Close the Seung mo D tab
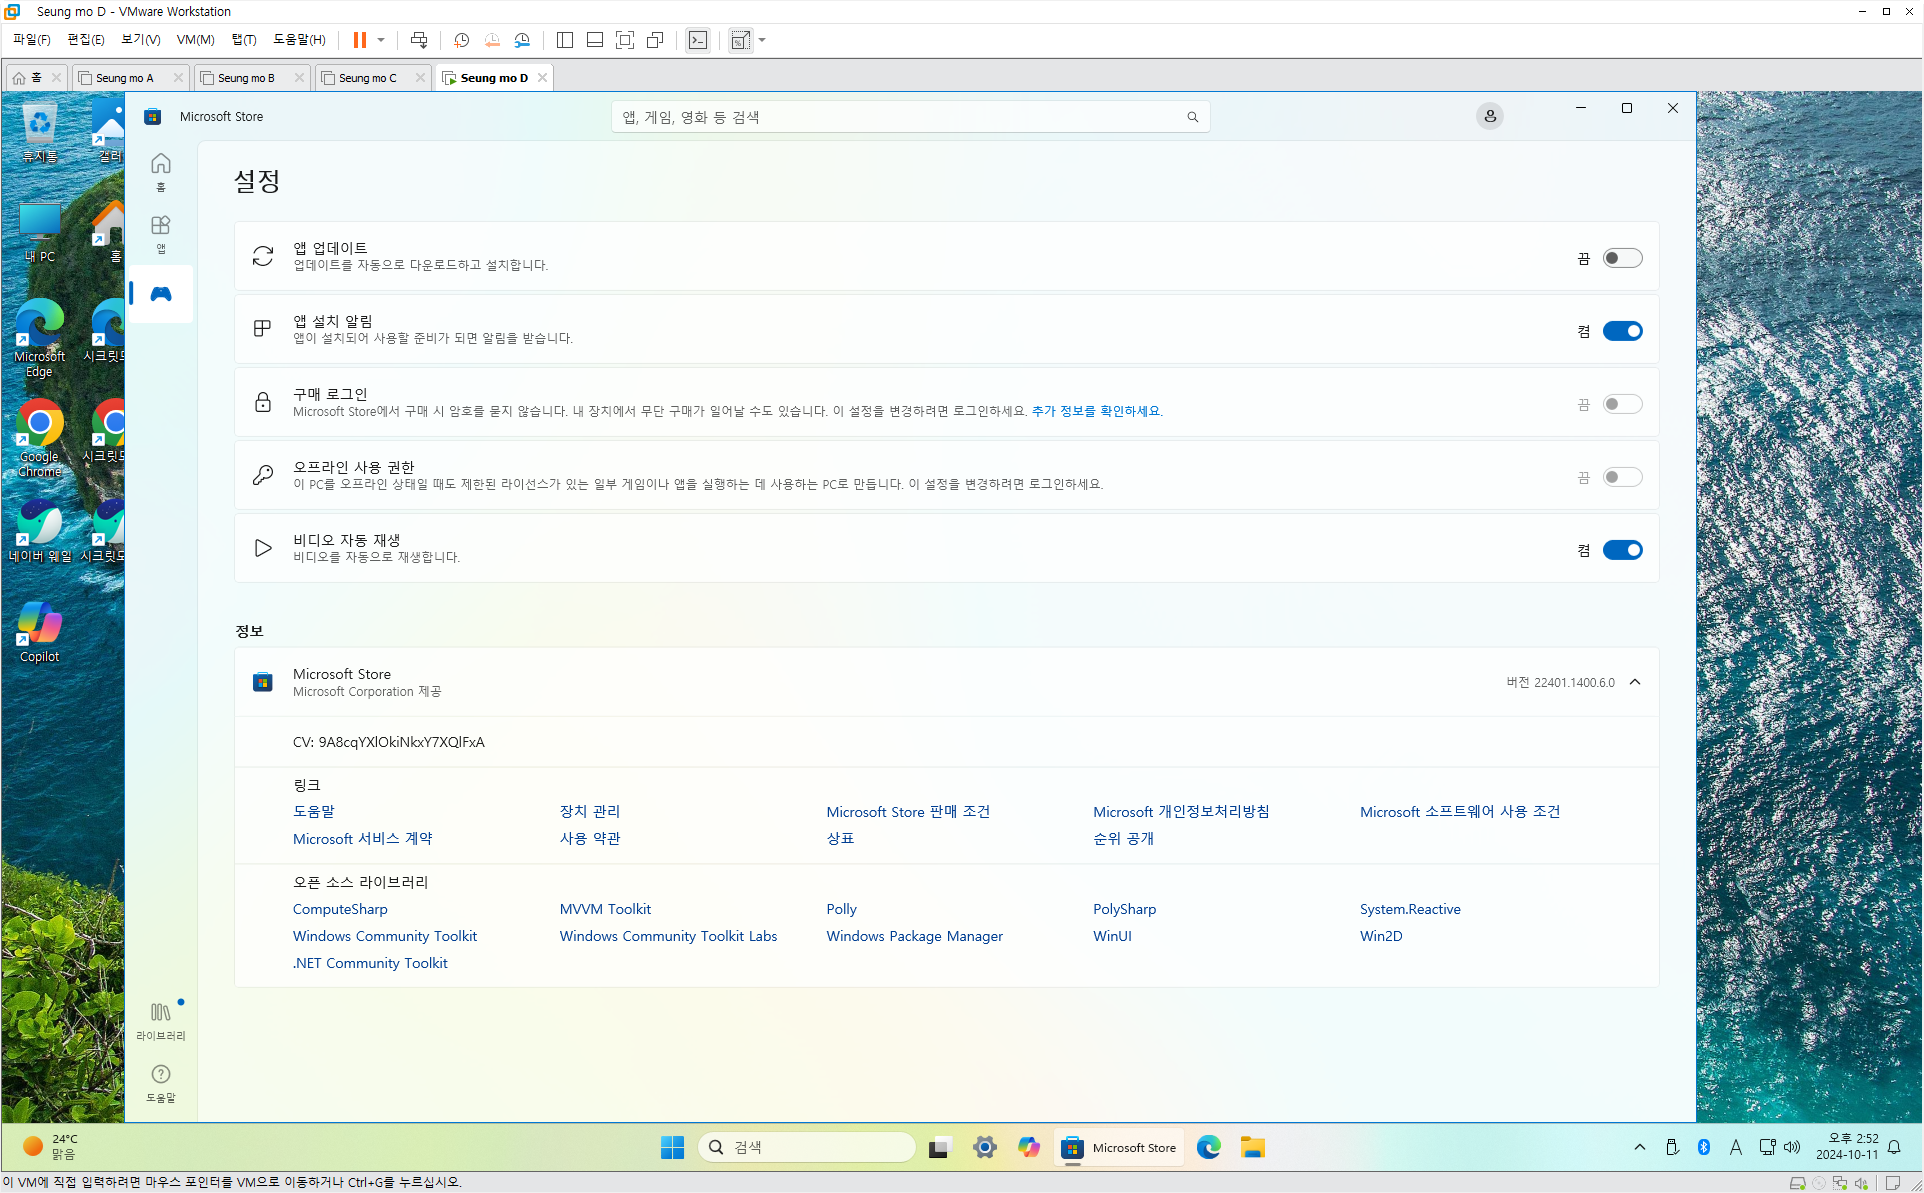The width and height of the screenshot is (1924, 1193). coord(543,78)
